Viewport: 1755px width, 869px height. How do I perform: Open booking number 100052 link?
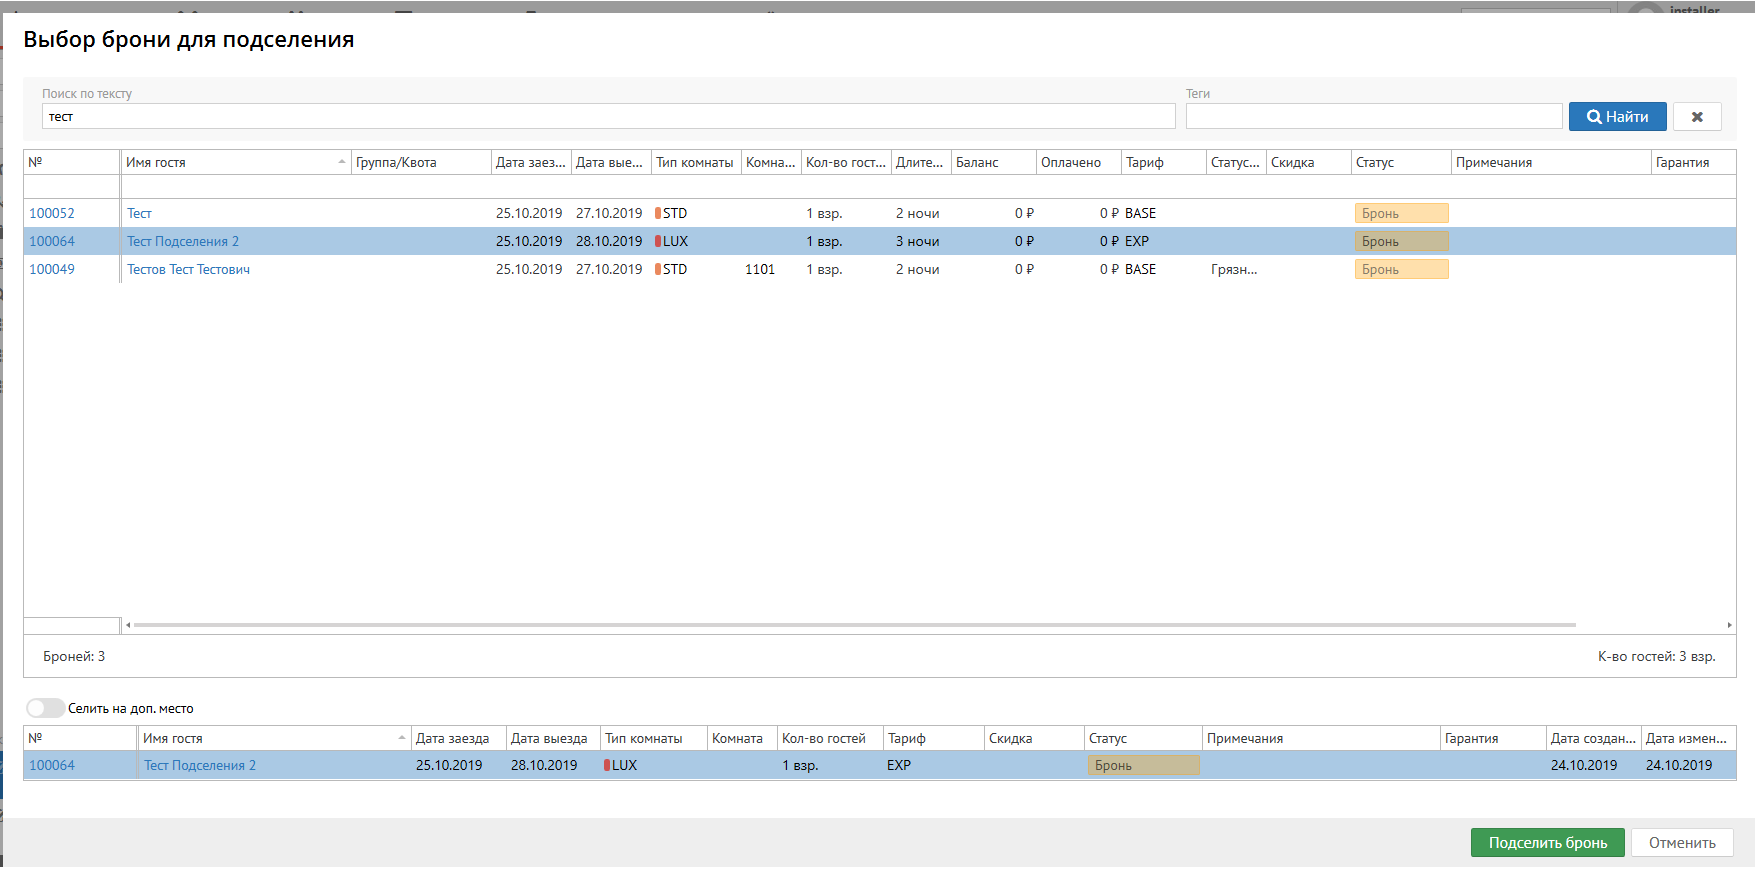pyautogui.click(x=52, y=214)
